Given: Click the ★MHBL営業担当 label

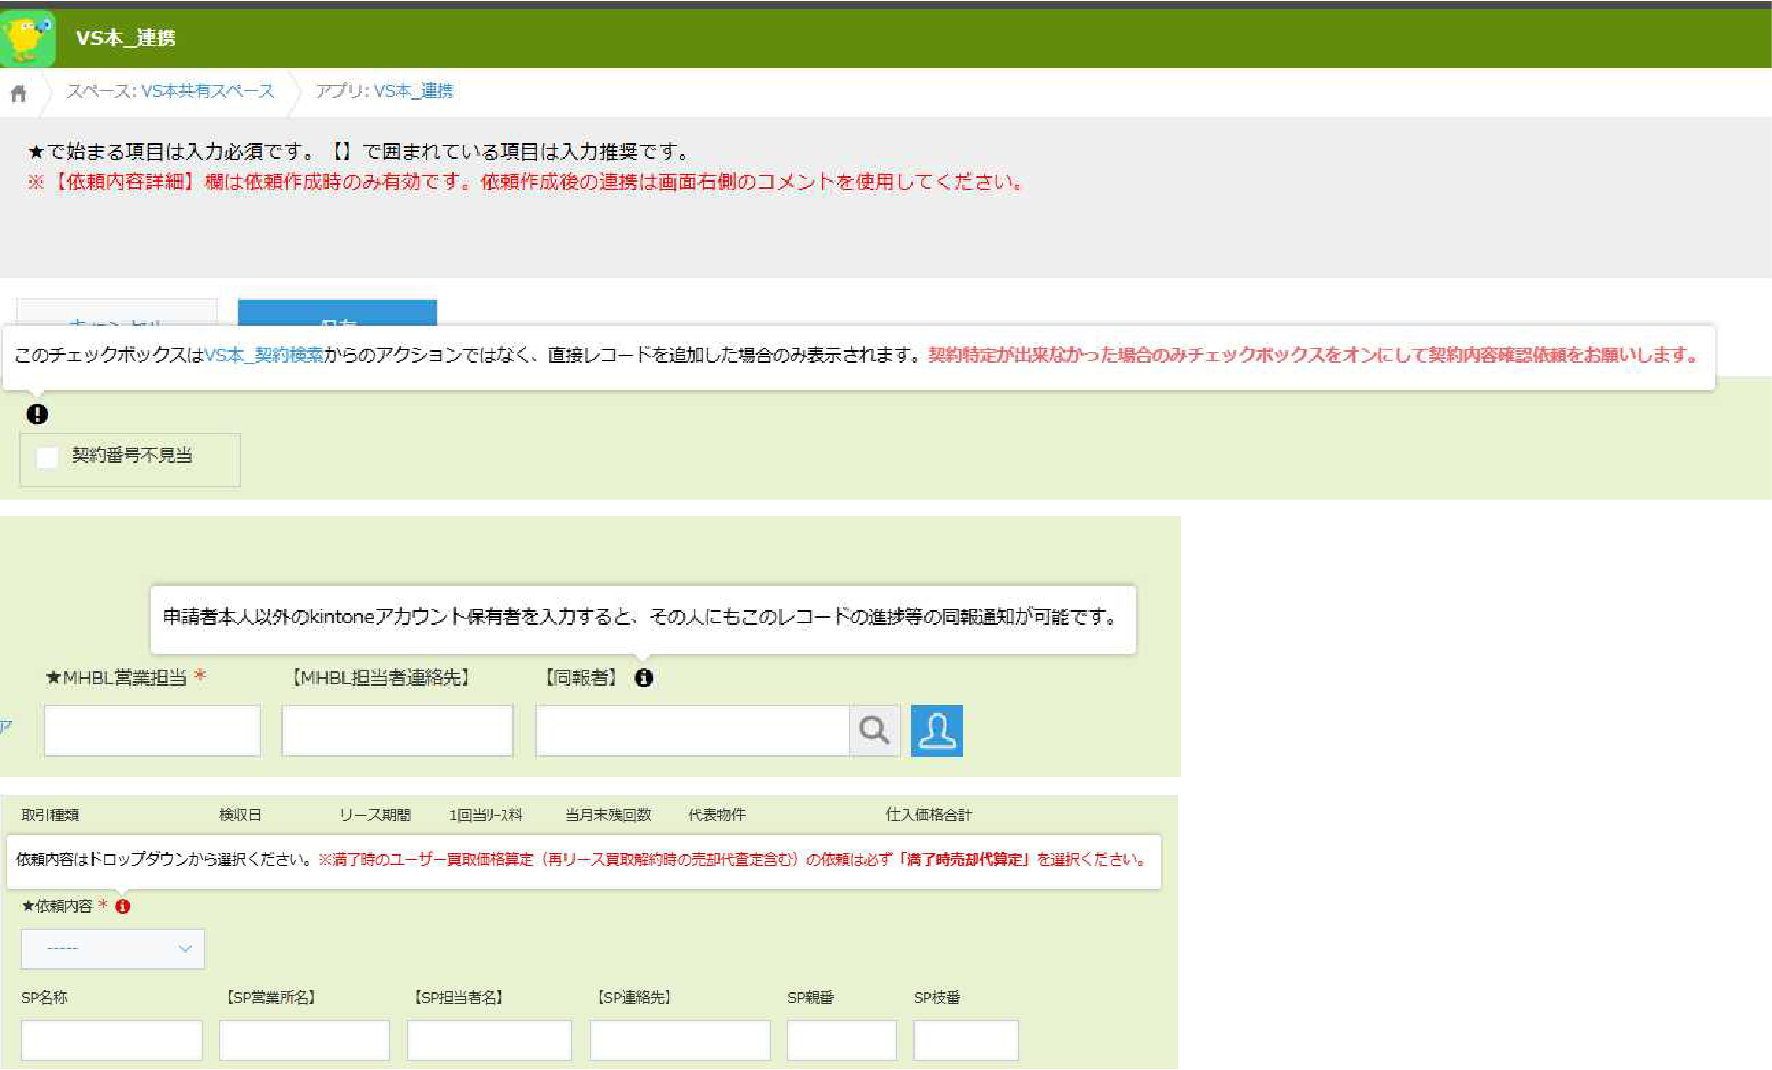Looking at the screenshot, I should click(116, 678).
